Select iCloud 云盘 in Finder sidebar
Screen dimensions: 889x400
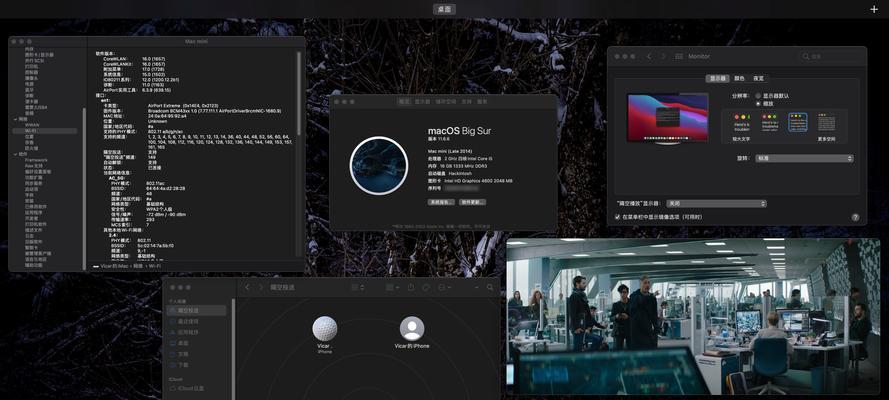(196, 389)
